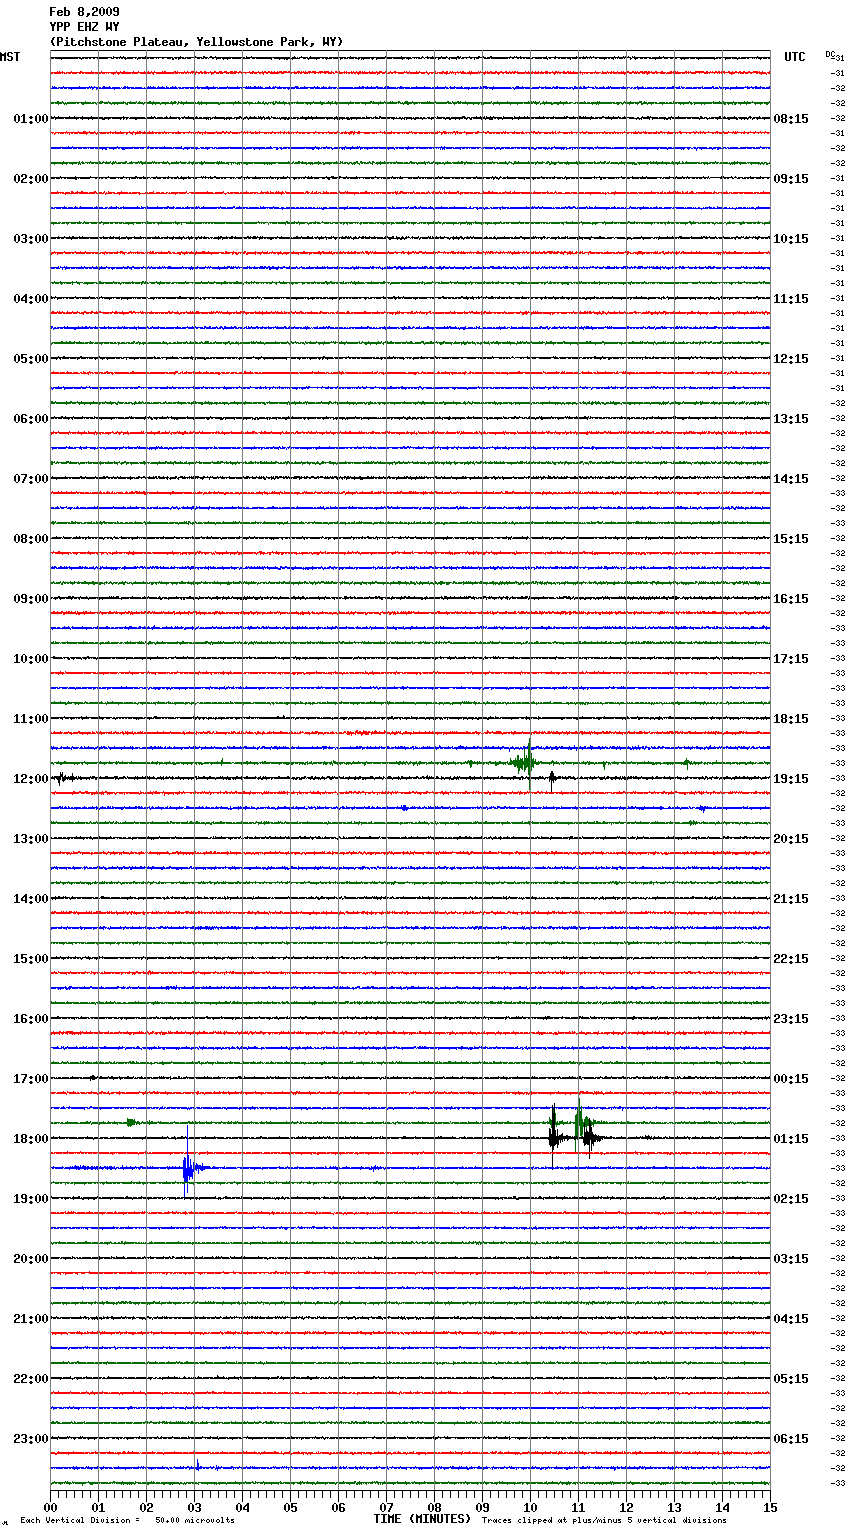Click the 14:00 MST hour label

31,899
